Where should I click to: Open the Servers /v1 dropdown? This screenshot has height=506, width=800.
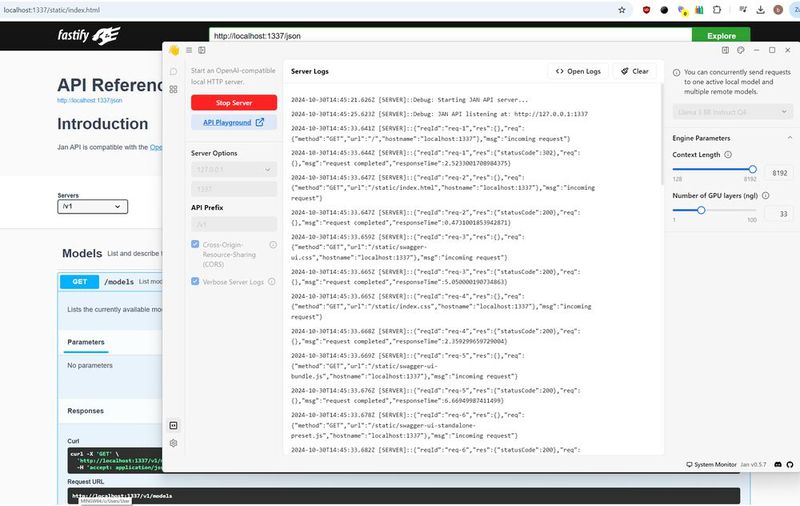[x=92, y=207]
